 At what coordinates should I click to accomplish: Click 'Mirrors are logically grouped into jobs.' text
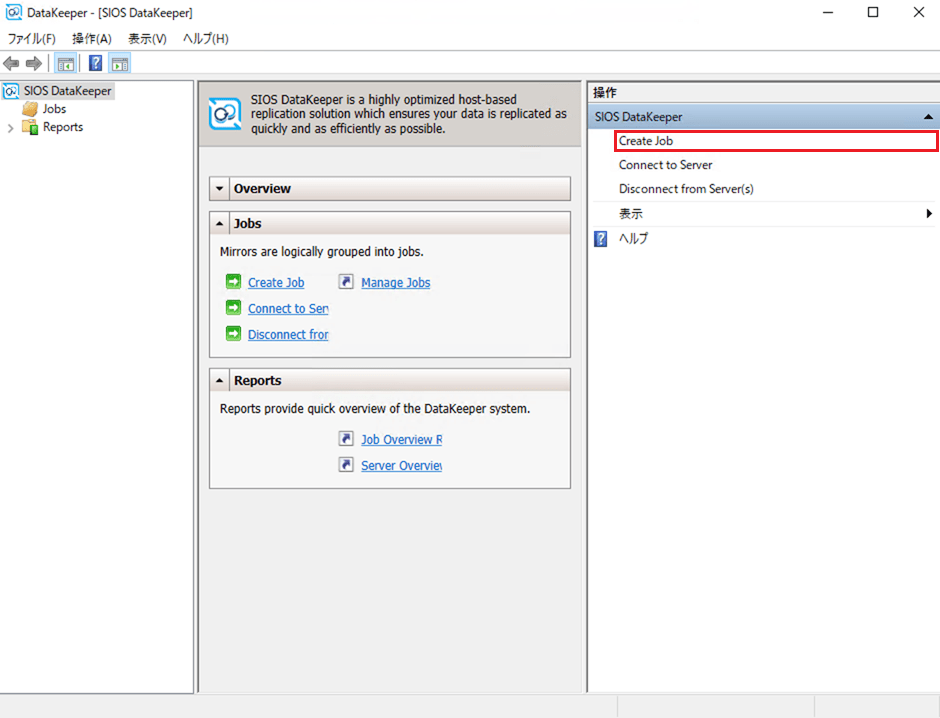pos(321,252)
